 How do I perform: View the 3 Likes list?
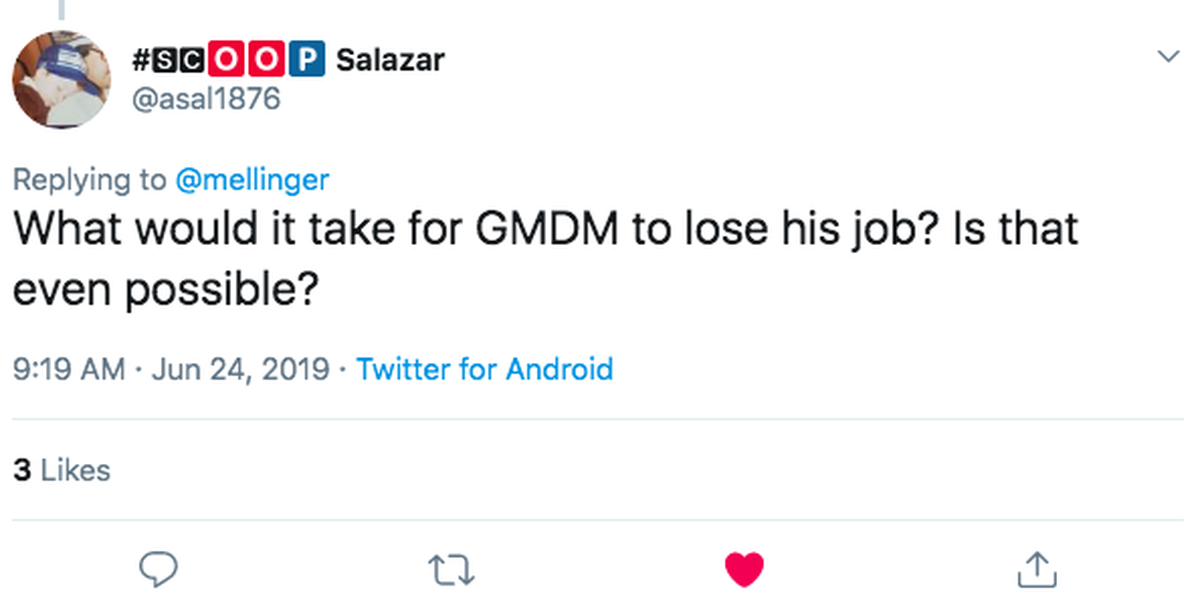point(61,470)
